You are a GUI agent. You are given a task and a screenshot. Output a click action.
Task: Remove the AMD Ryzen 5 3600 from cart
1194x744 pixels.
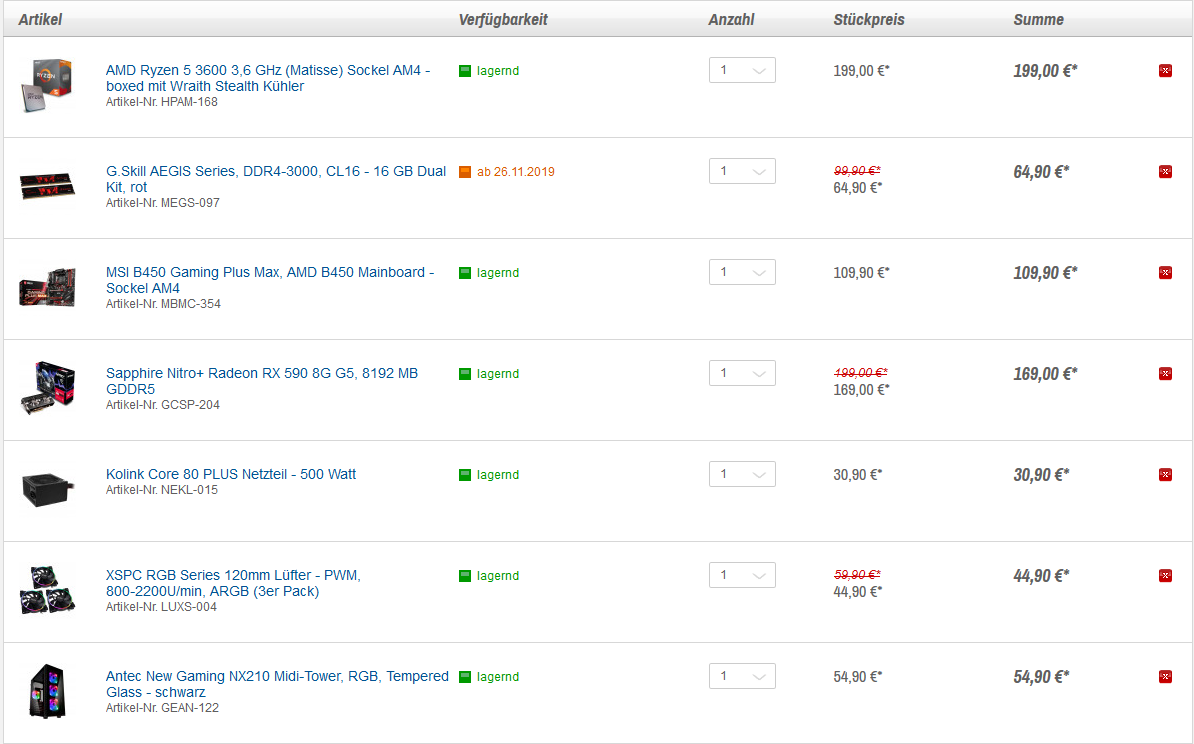[1165, 71]
